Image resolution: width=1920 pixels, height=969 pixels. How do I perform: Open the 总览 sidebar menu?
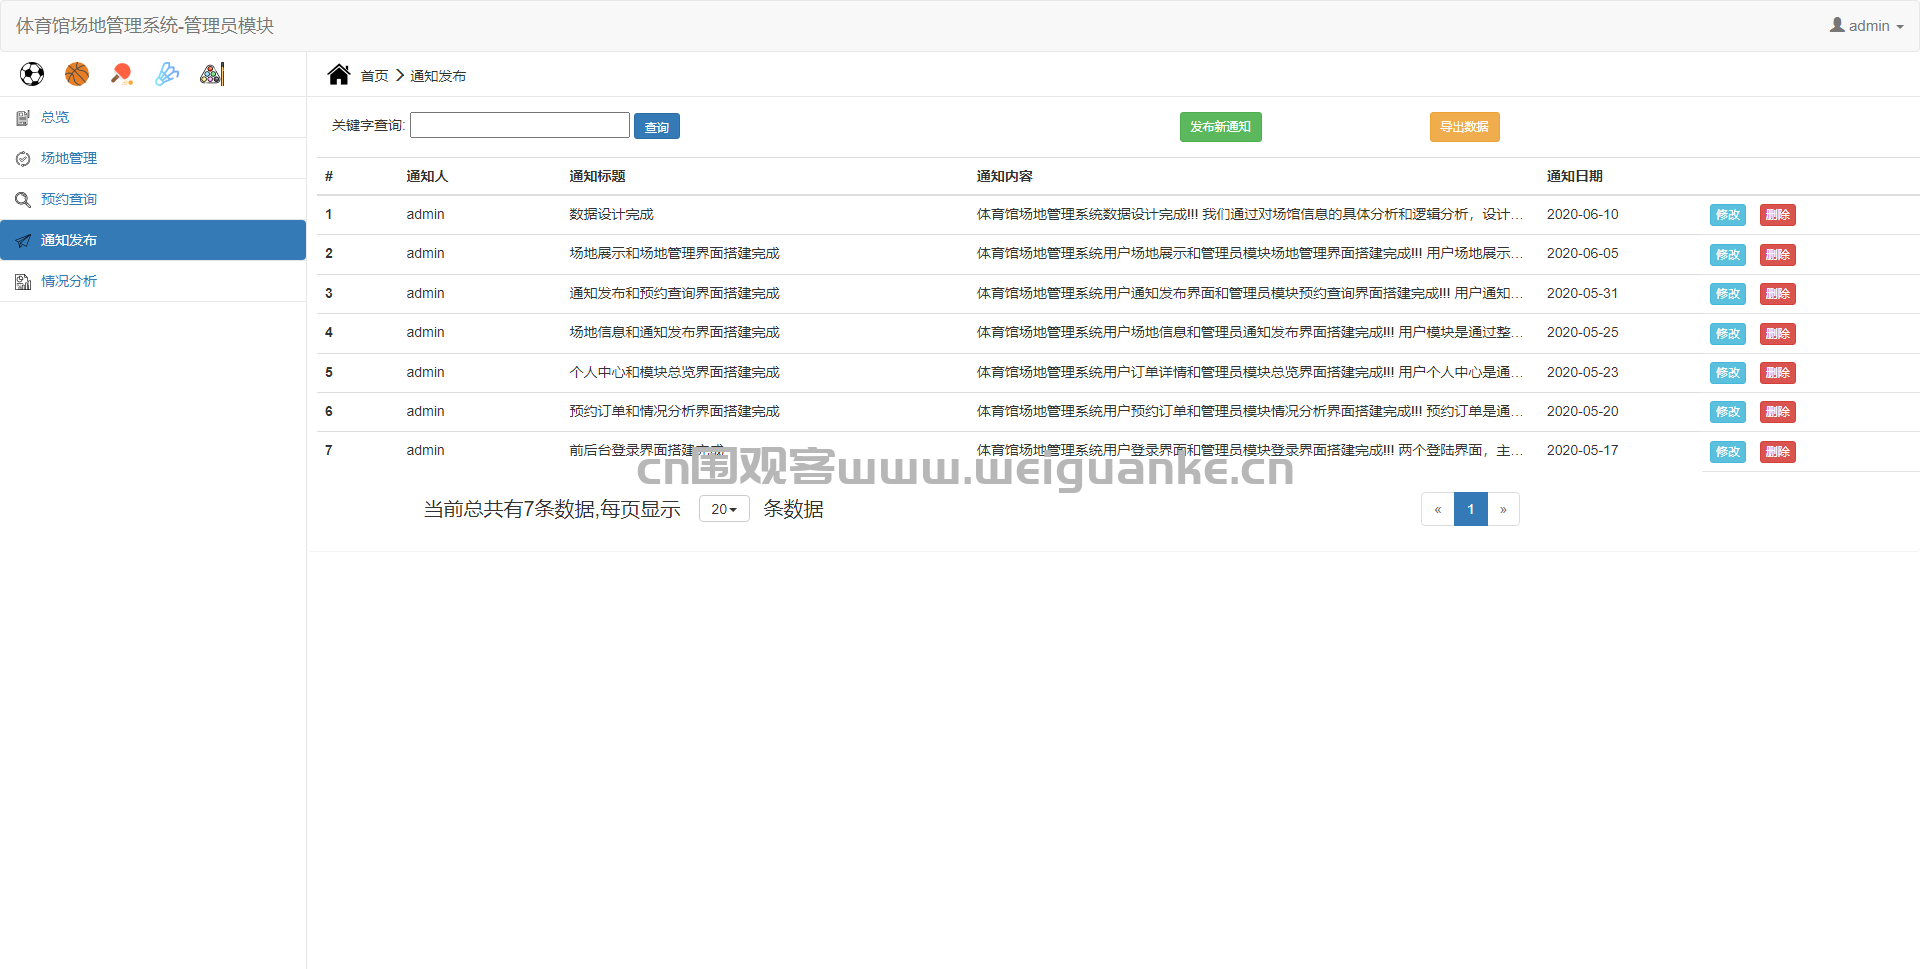point(153,118)
